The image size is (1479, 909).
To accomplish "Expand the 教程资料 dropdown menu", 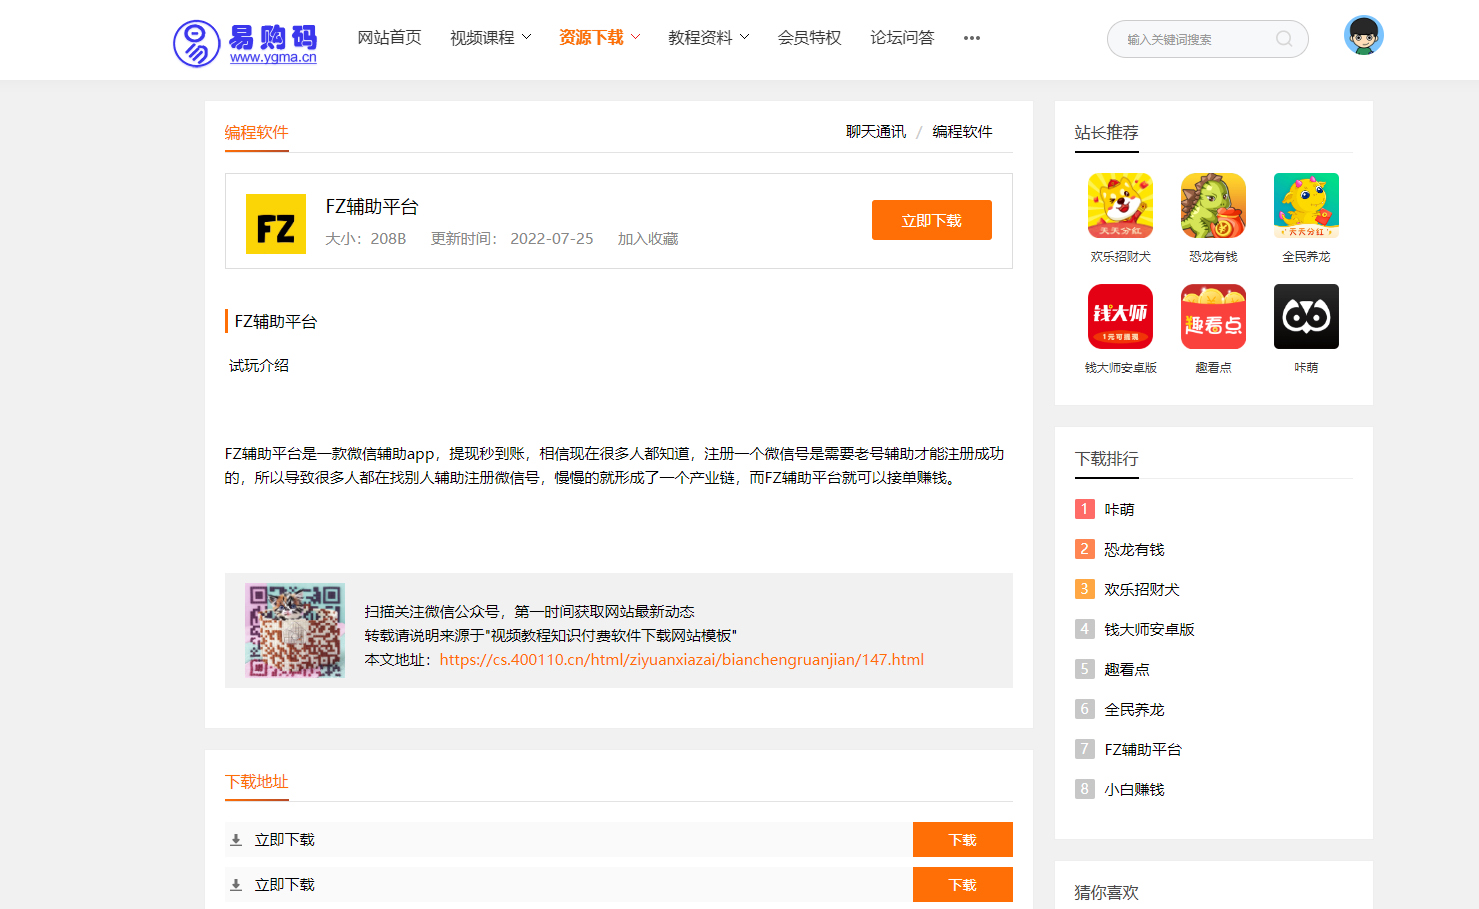I will click(708, 38).
